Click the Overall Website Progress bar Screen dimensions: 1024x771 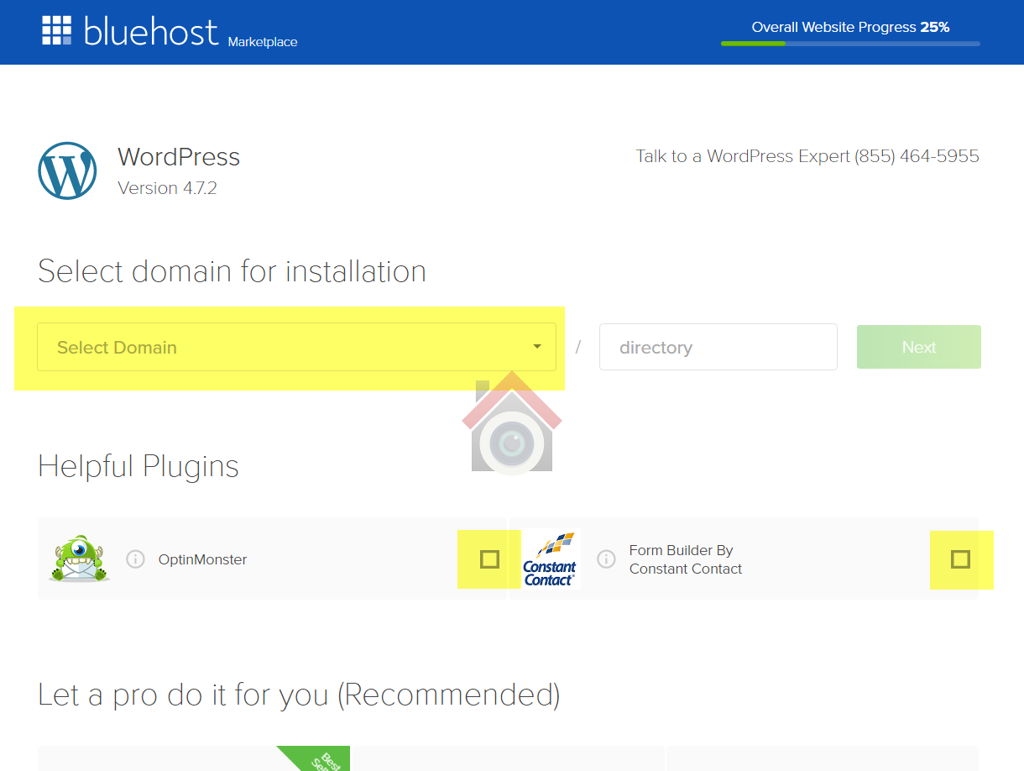[x=850, y=43]
